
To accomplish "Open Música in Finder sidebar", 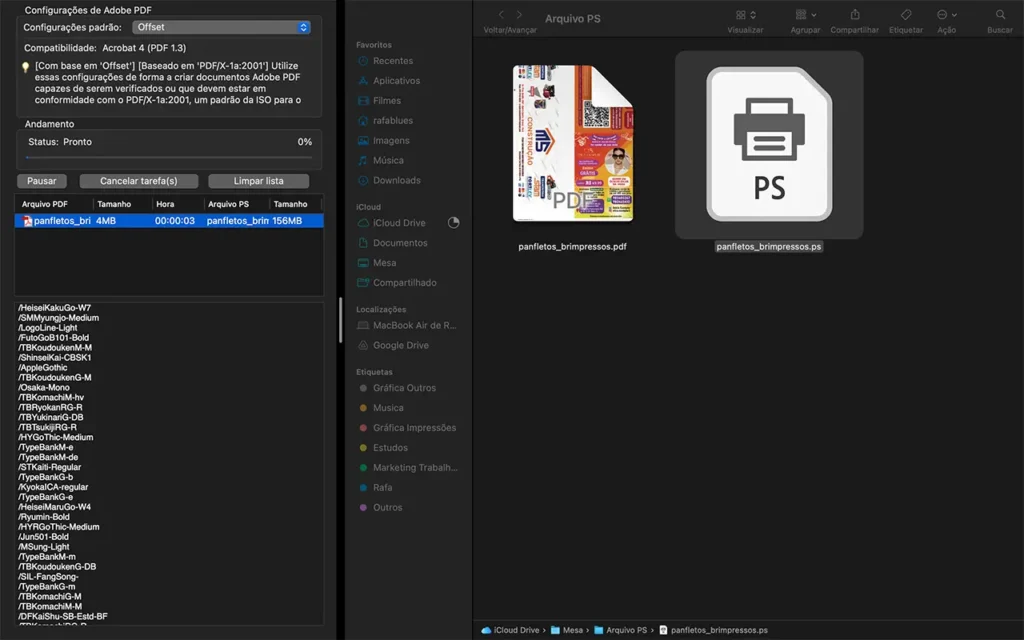I will point(388,161).
